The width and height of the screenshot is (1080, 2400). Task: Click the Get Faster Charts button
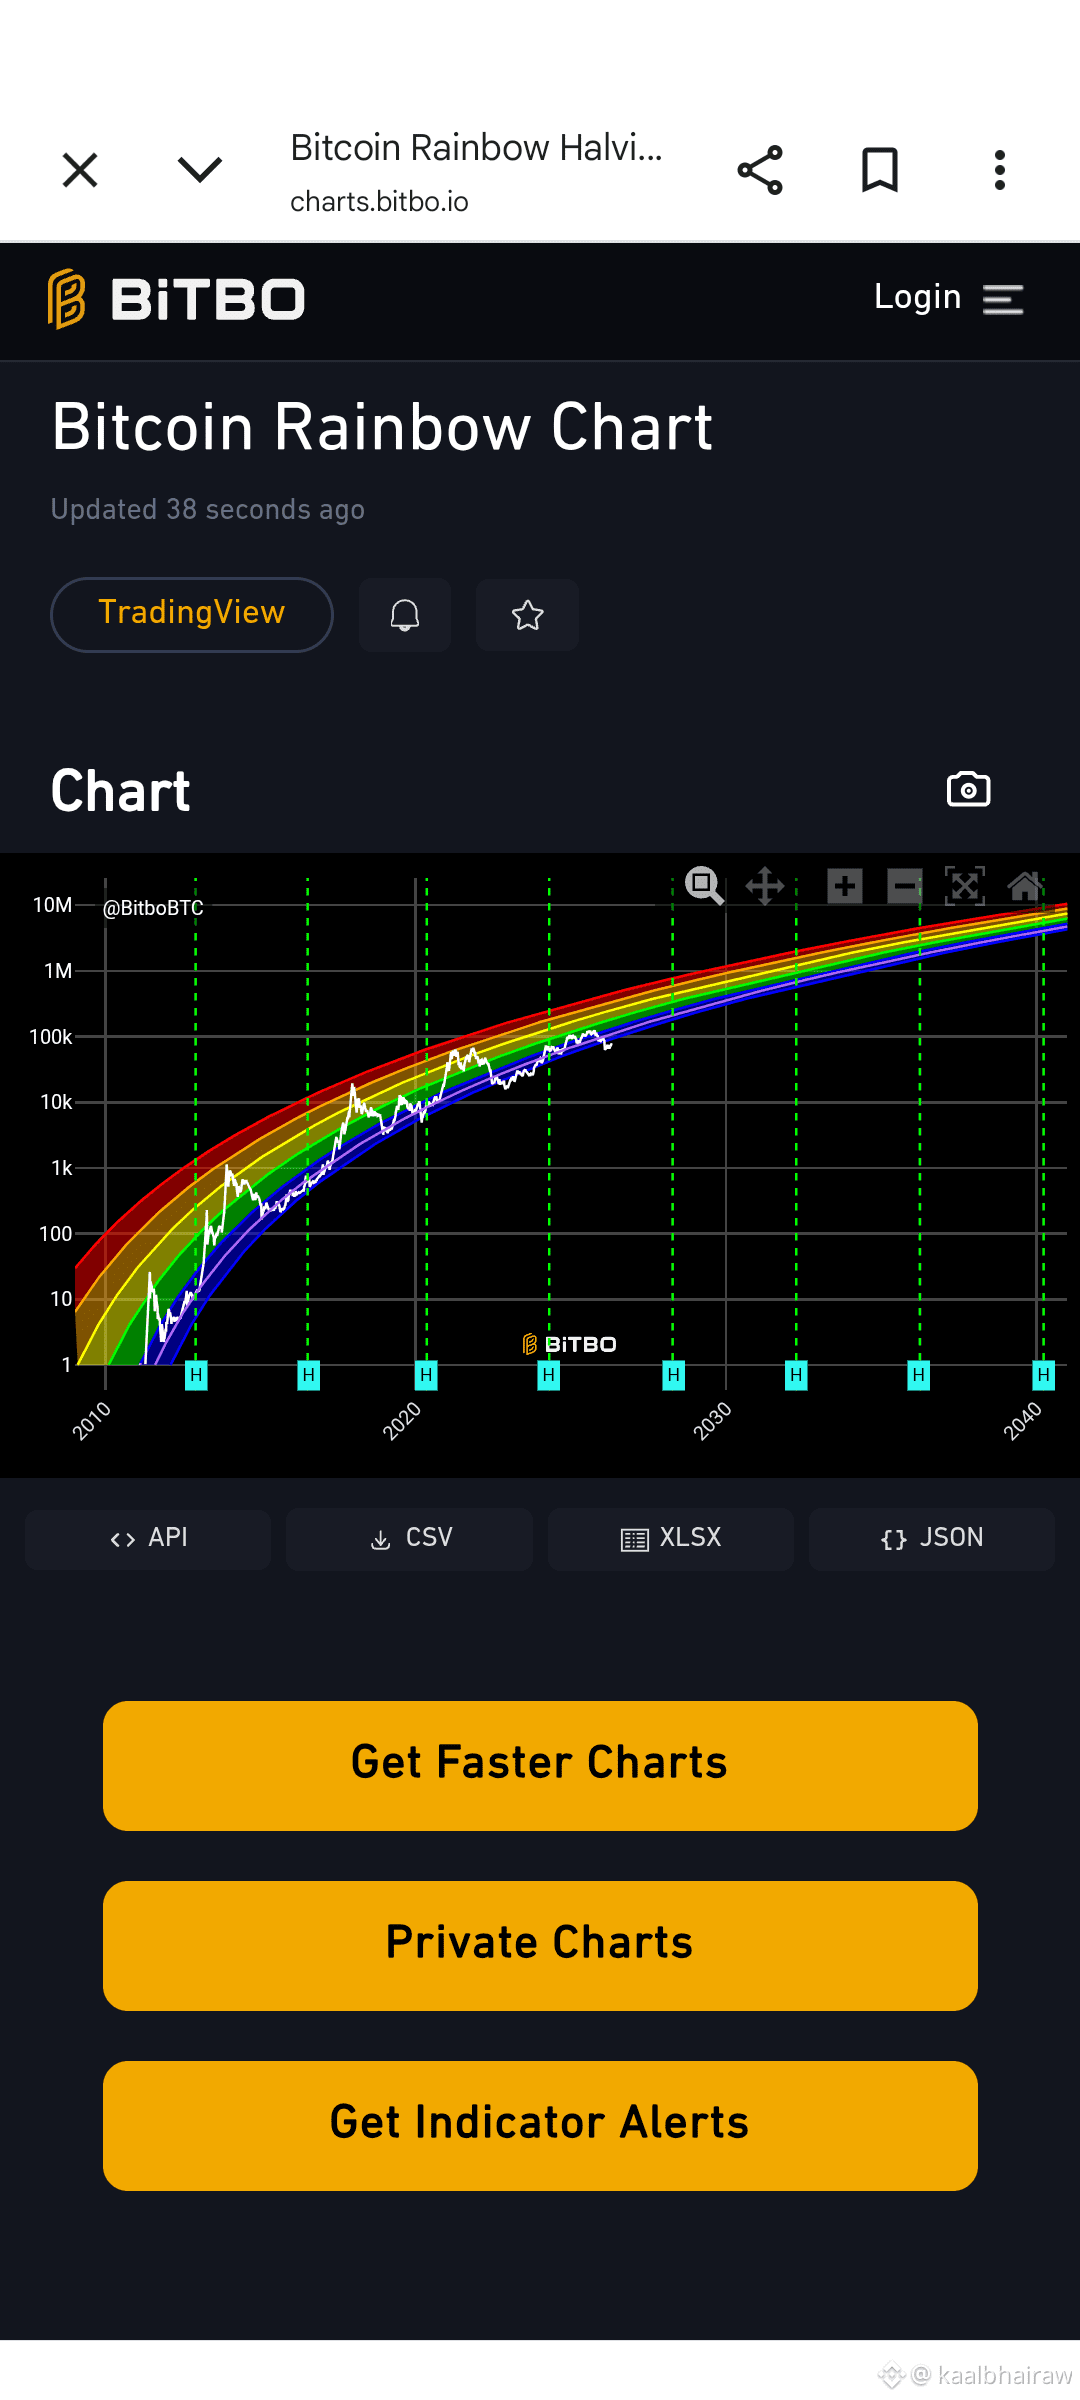pyautogui.click(x=540, y=1766)
